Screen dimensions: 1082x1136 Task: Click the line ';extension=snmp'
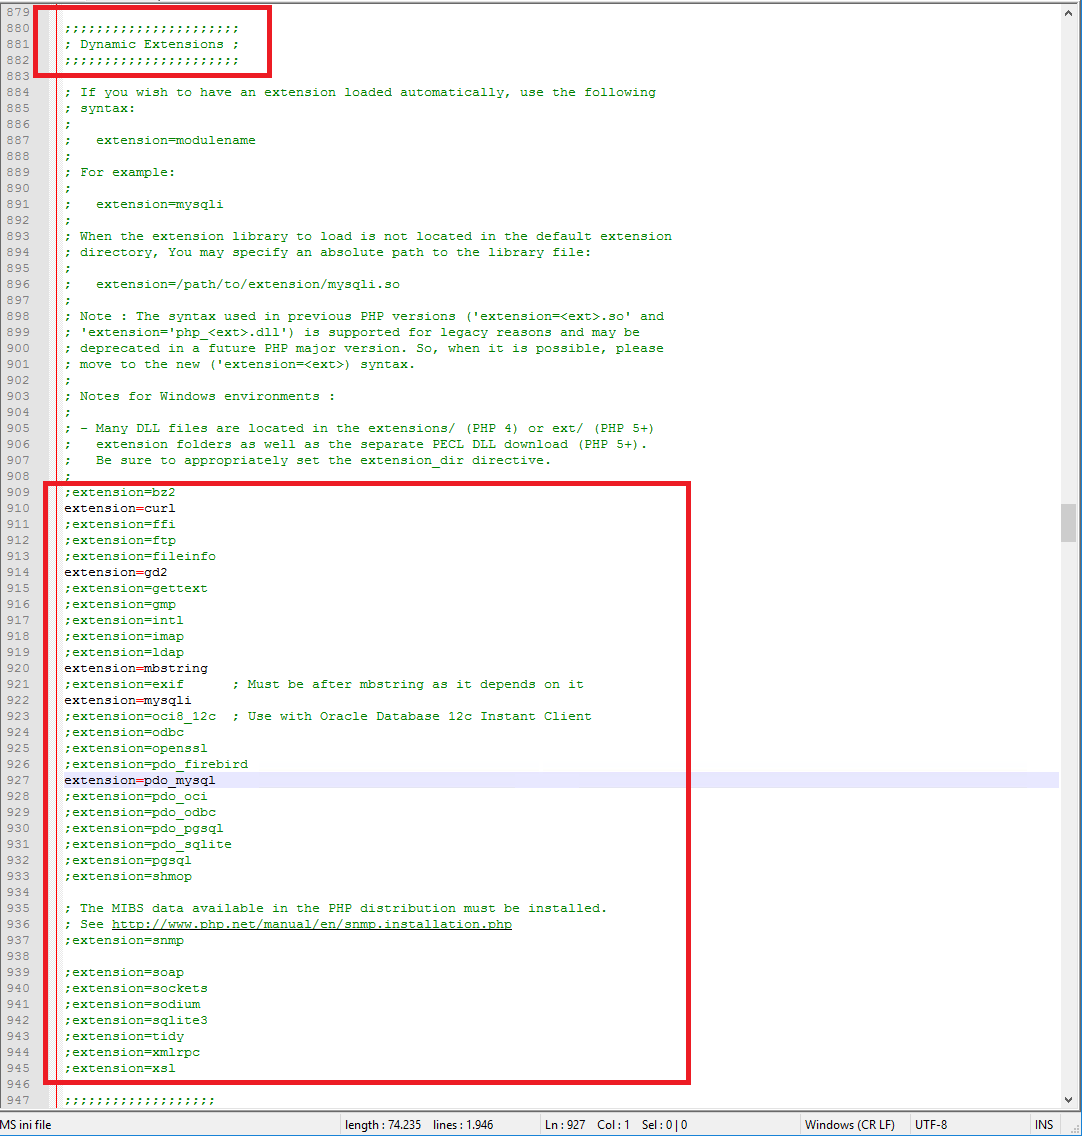pos(124,940)
